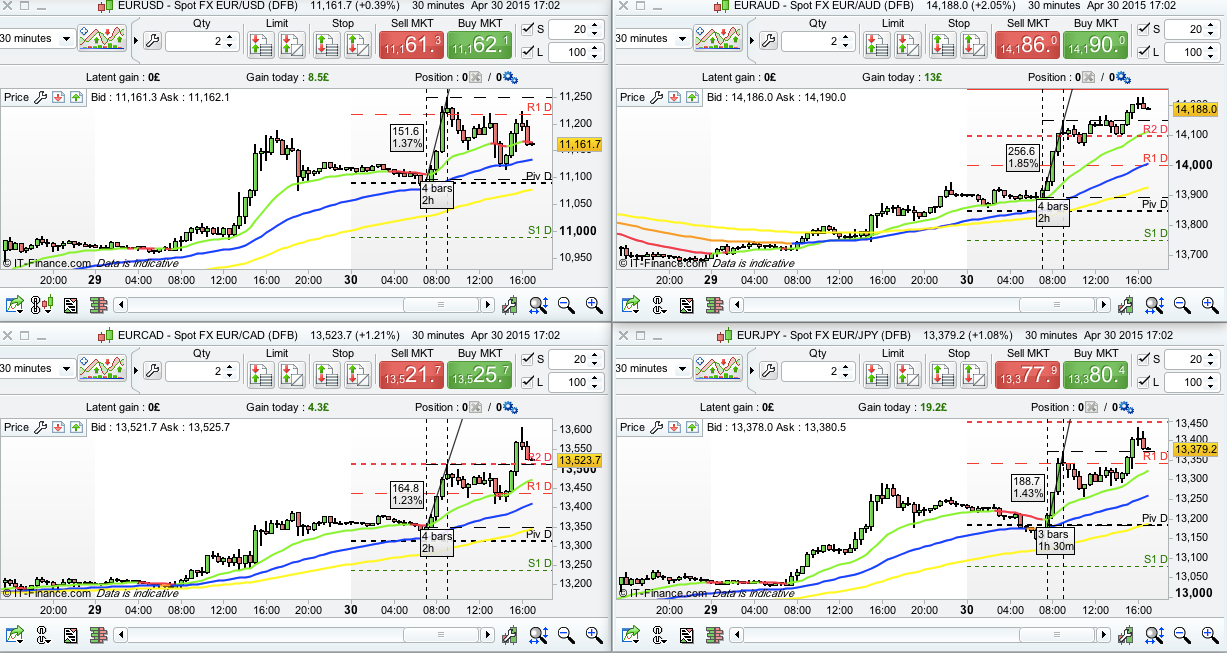
Task: Open drawing tools icon in EURAUD chart
Action: [x=1125, y=304]
